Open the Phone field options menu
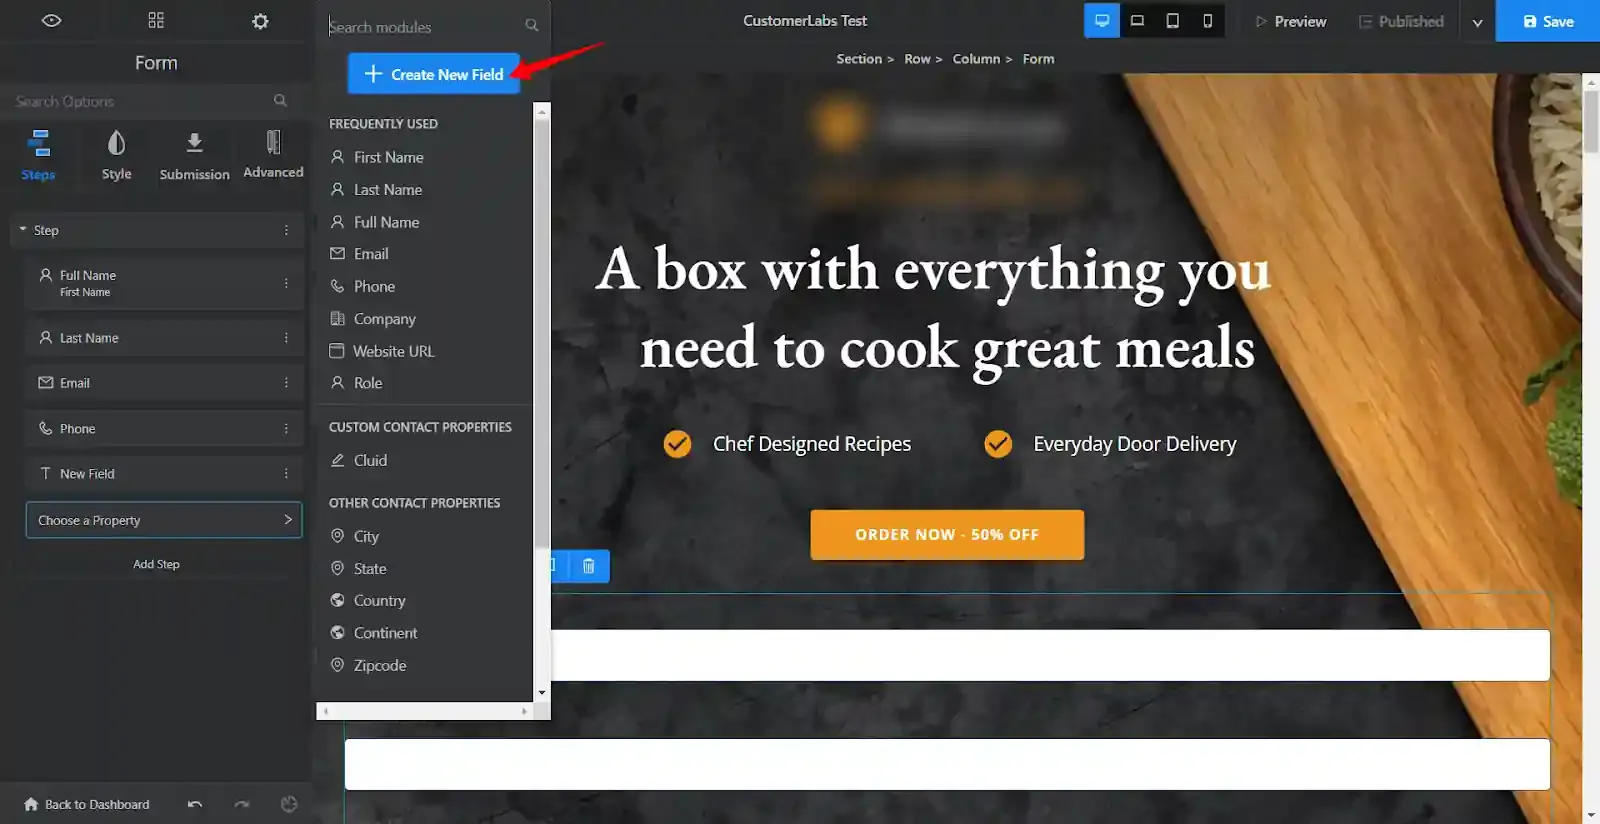The image size is (1600, 824). [x=286, y=428]
